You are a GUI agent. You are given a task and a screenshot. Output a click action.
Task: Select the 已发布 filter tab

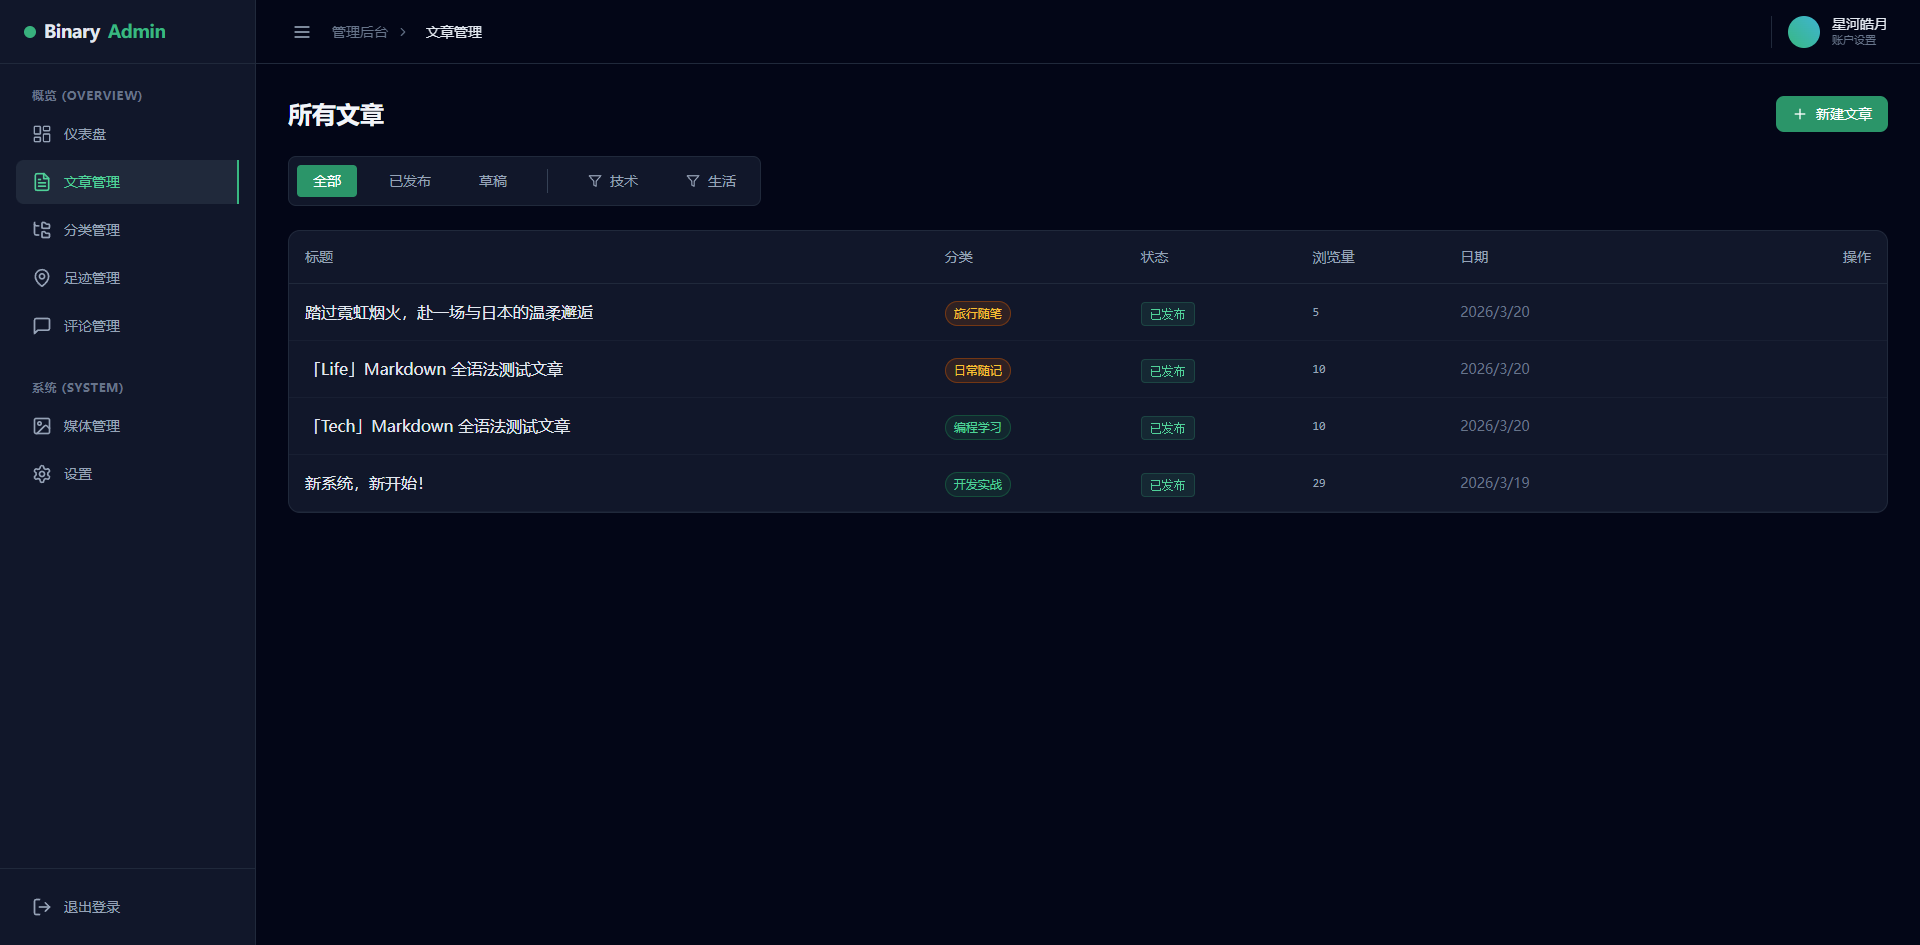point(410,181)
